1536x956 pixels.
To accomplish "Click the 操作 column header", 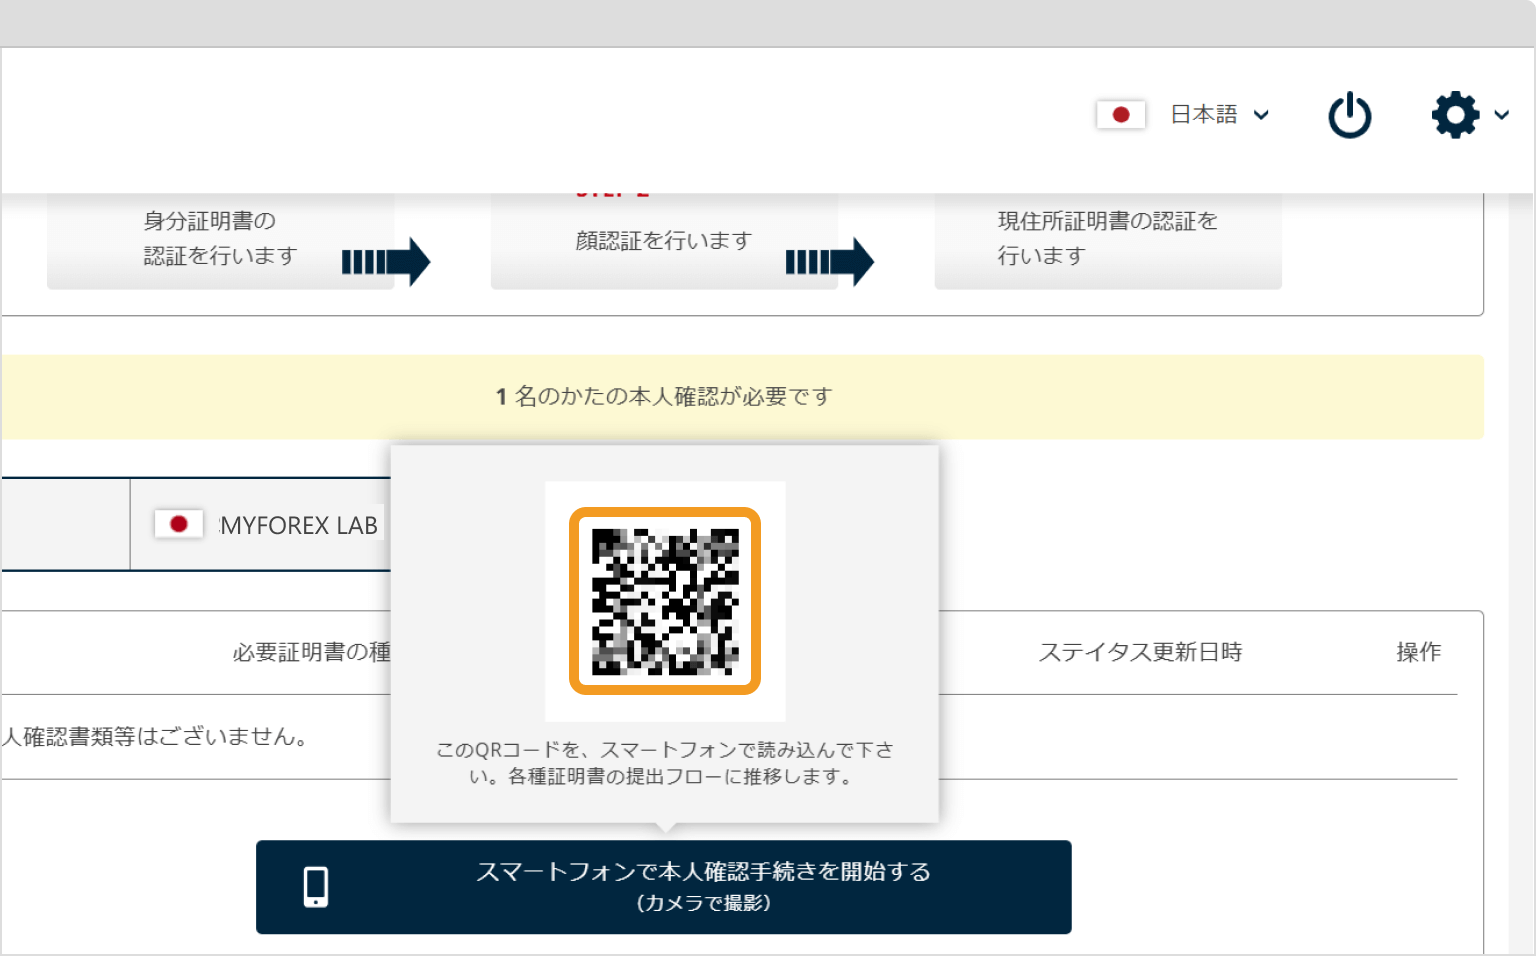I will 1418,652.
